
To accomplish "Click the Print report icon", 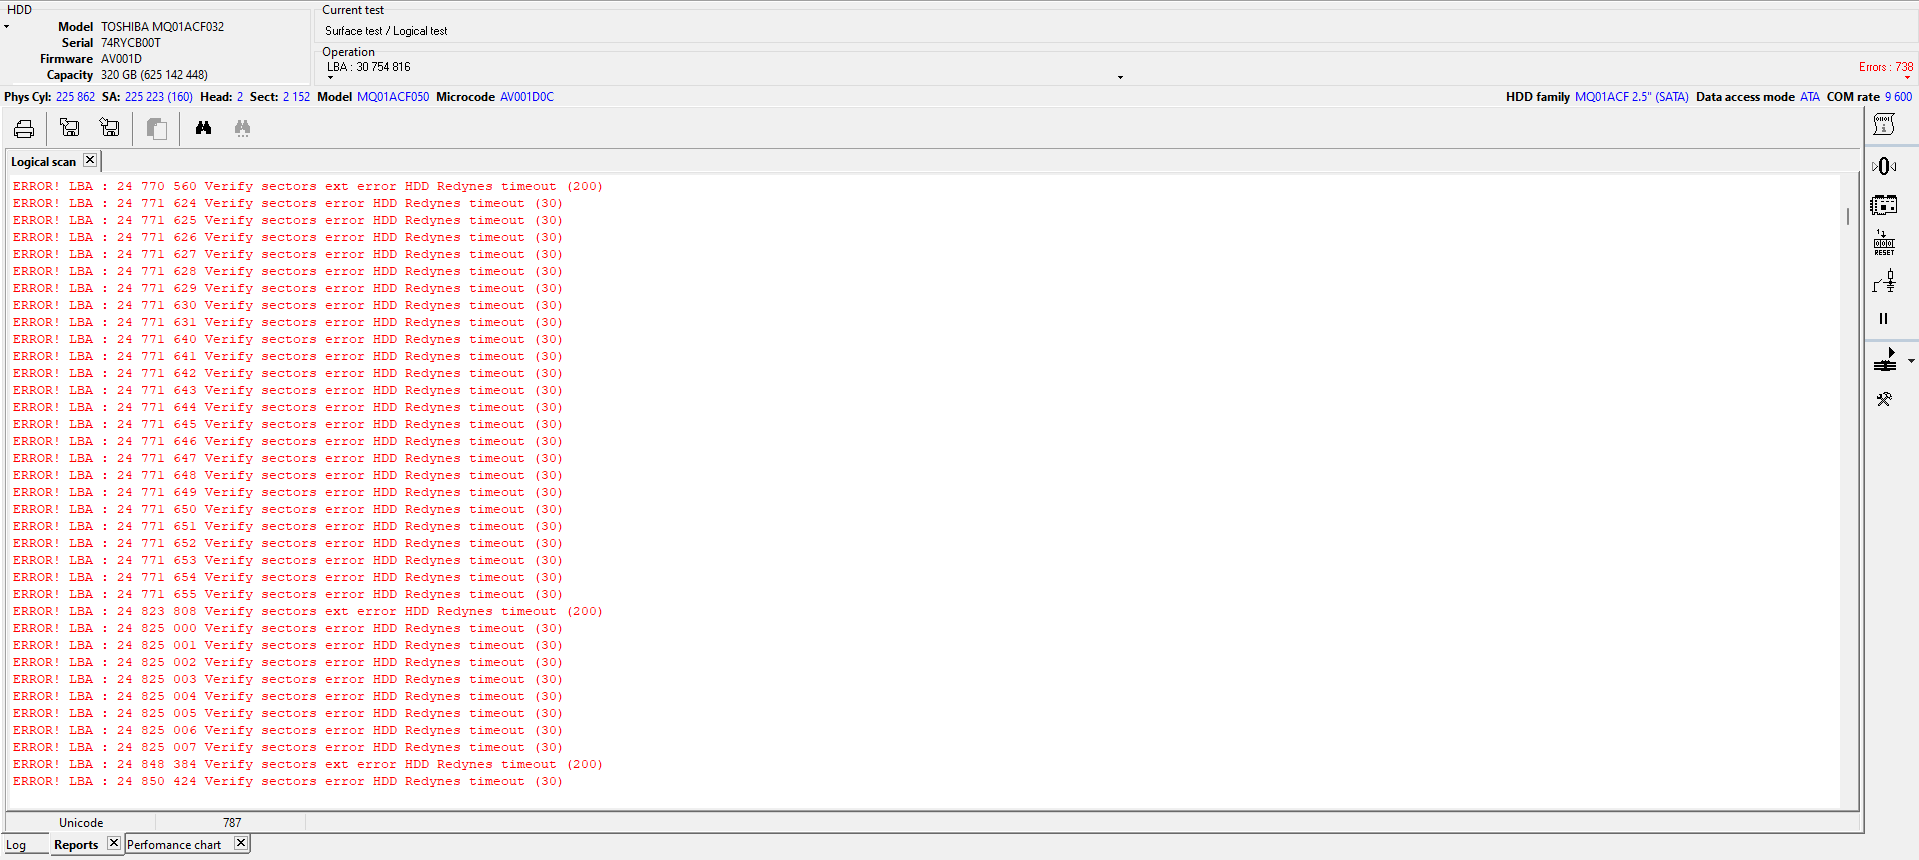I will coord(24,128).
